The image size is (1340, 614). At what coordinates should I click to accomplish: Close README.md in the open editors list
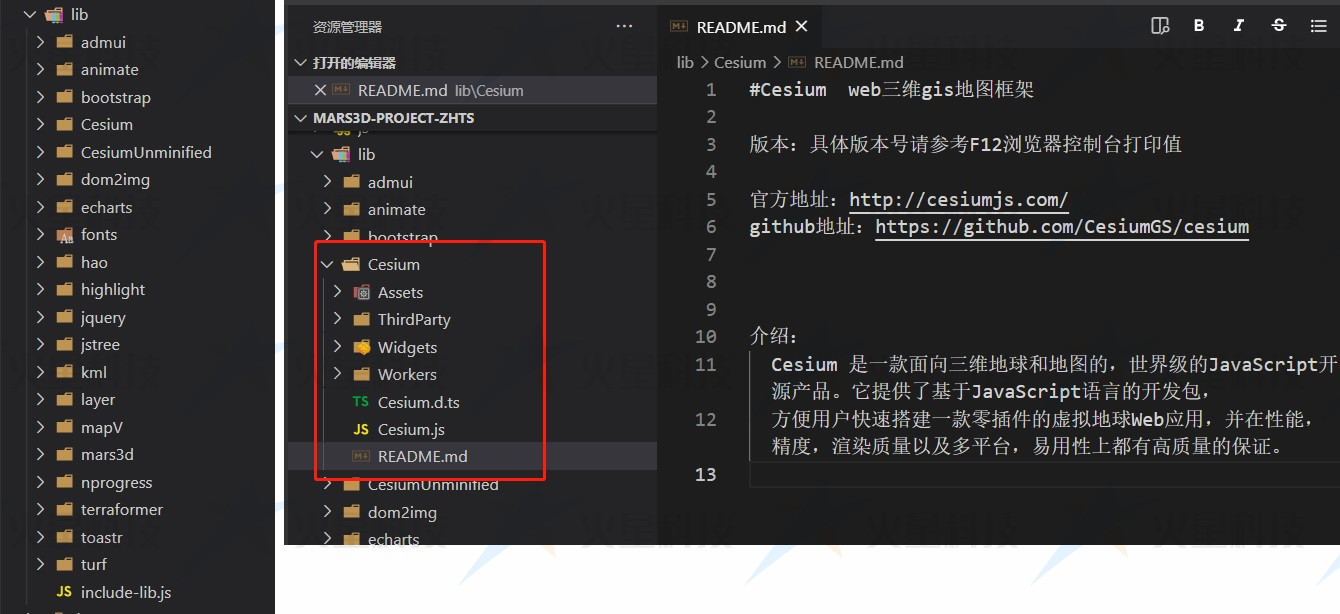pos(320,90)
